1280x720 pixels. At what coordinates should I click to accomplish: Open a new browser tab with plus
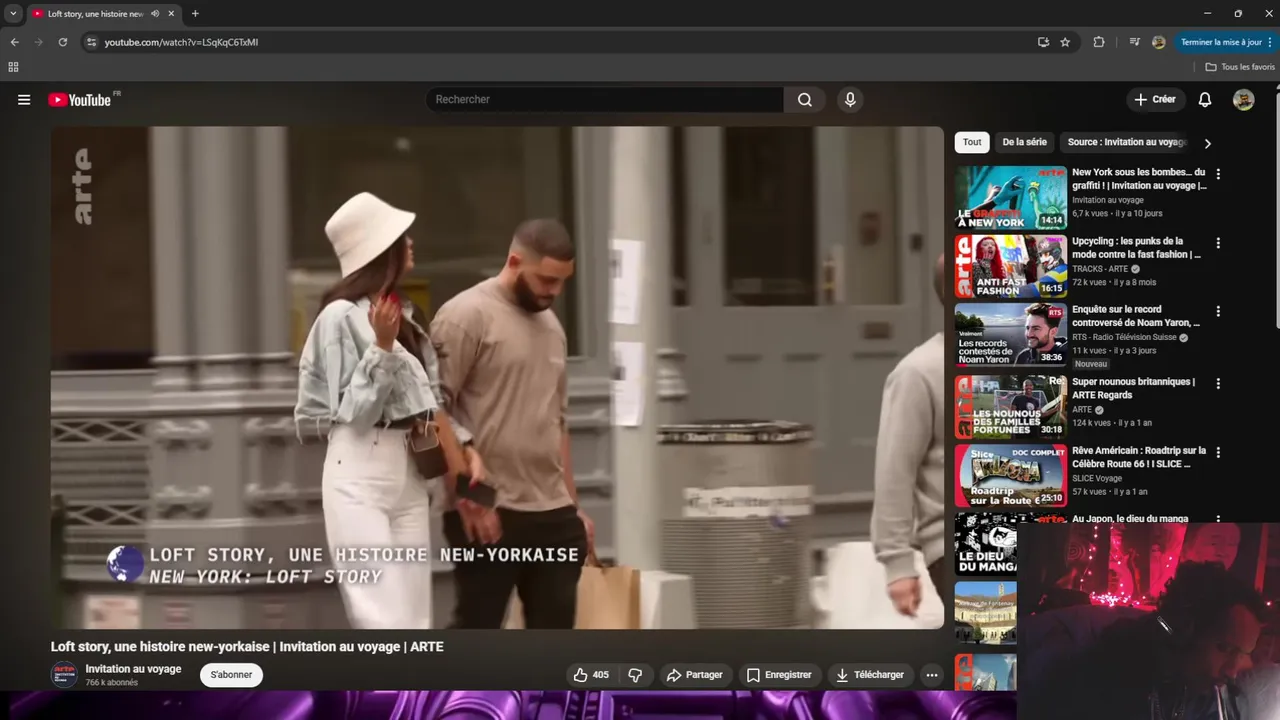point(195,14)
